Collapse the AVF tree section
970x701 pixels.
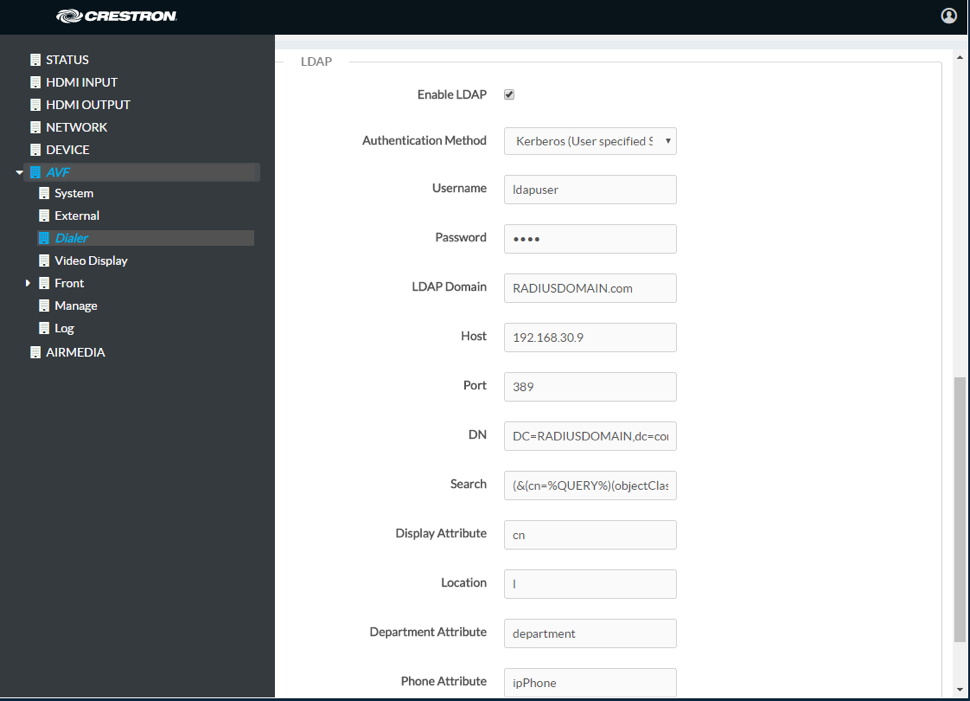(x=18, y=172)
